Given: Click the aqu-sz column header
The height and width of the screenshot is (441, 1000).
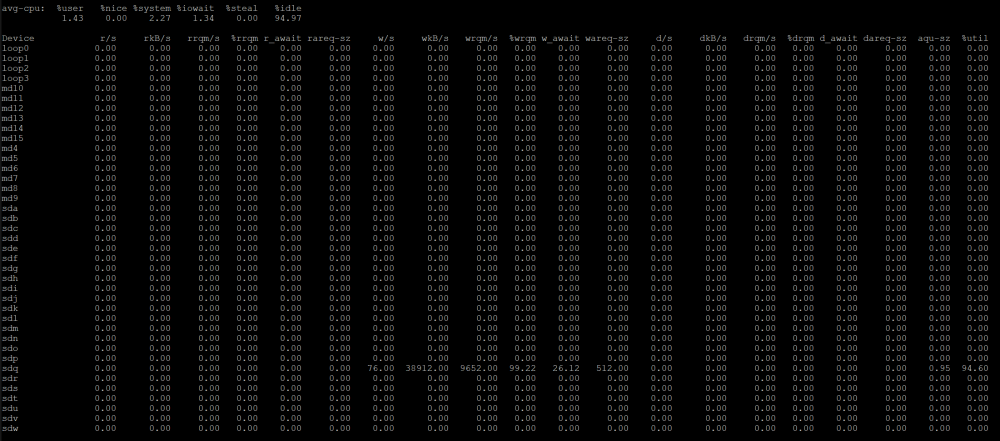Looking at the screenshot, I should click(x=934, y=38).
